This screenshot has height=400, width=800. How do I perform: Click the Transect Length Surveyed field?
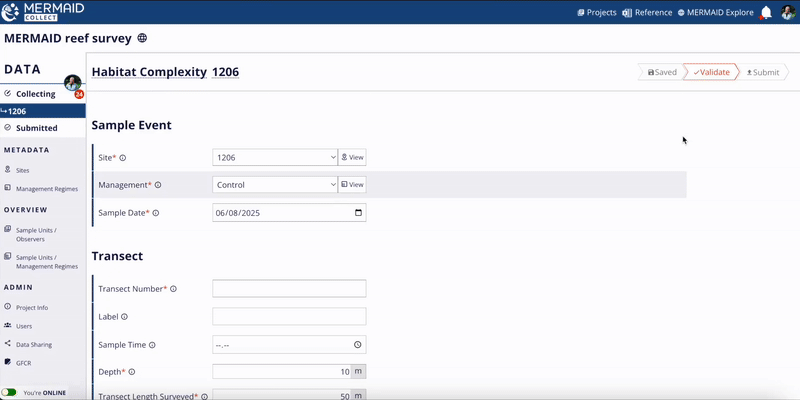pos(282,395)
